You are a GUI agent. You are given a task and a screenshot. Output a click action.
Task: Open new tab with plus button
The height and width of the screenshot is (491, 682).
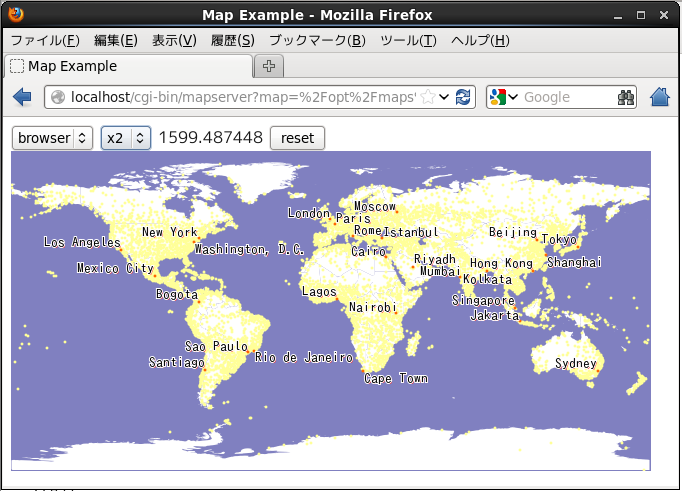tap(269, 66)
